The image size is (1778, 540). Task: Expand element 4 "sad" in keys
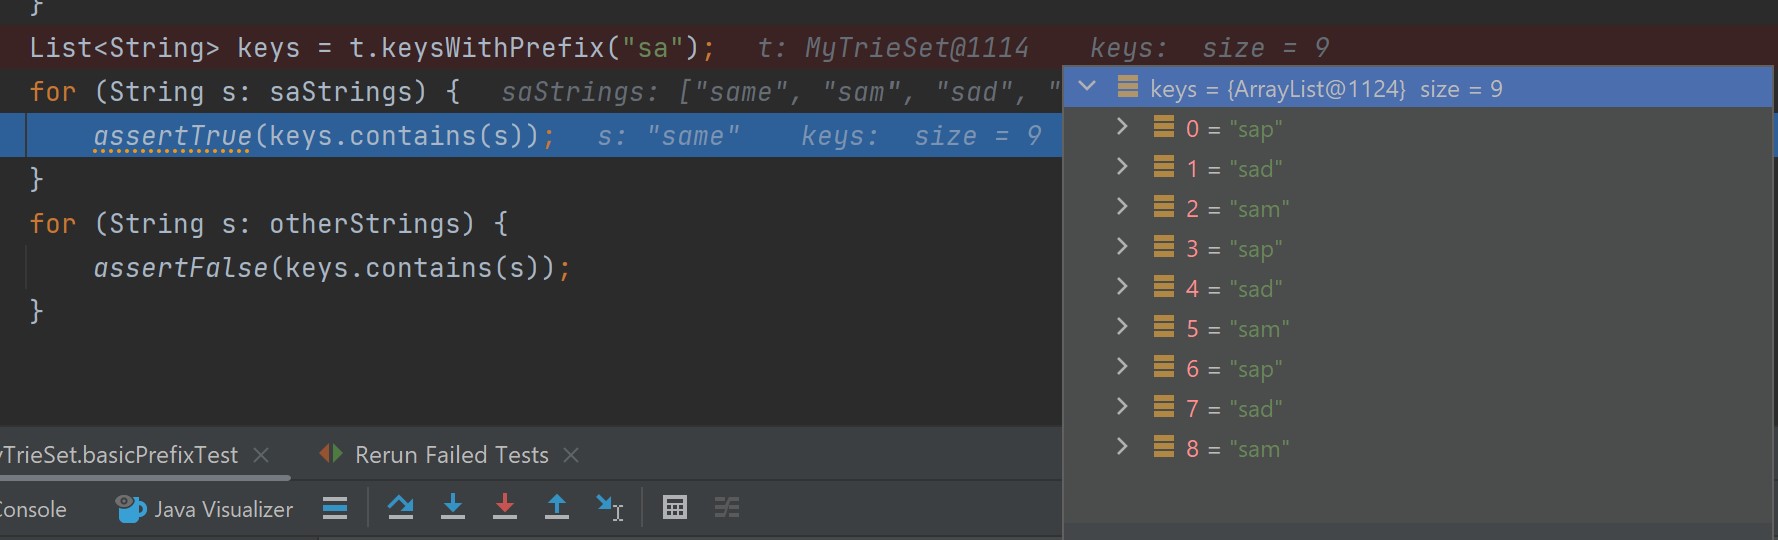[x=1122, y=288]
